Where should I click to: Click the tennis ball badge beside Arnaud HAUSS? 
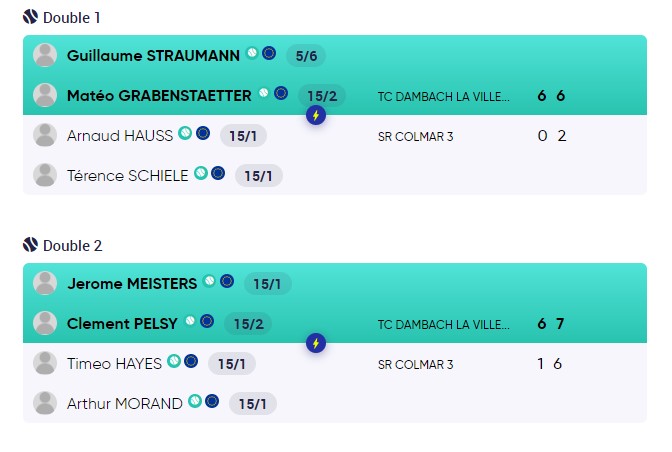[185, 133]
